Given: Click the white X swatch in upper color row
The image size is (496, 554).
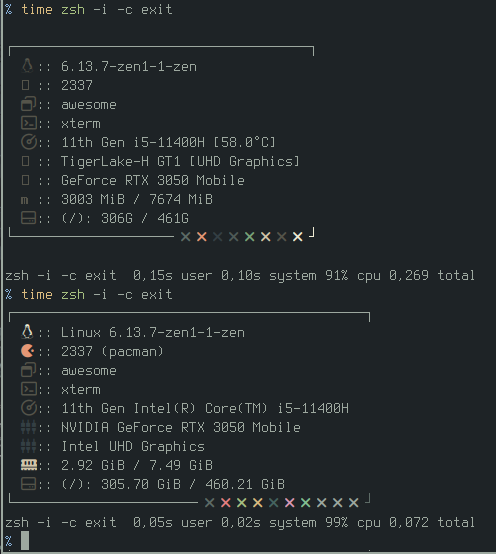Looking at the screenshot, I should point(297,237).
